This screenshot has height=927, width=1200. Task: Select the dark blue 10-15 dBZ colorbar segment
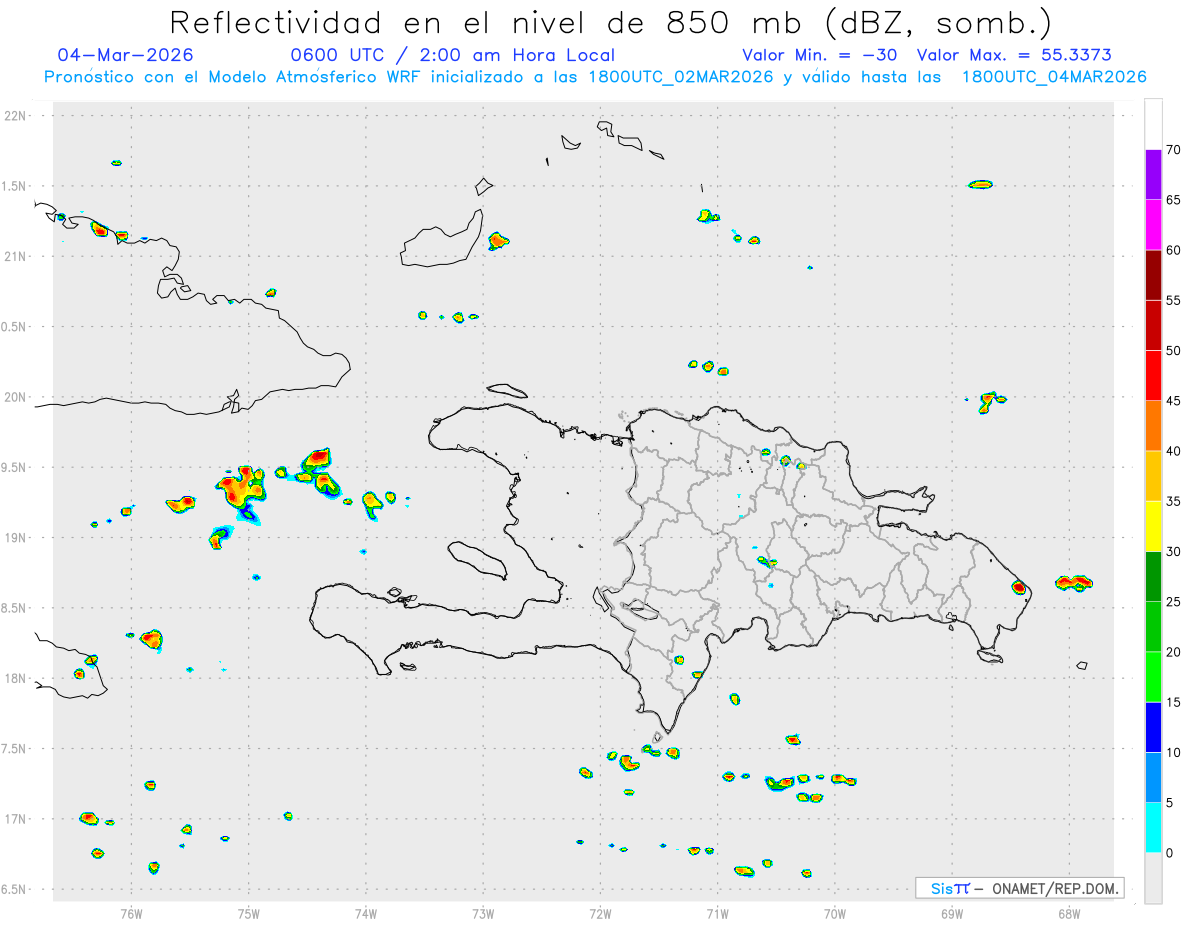[x=1153, y=727]
